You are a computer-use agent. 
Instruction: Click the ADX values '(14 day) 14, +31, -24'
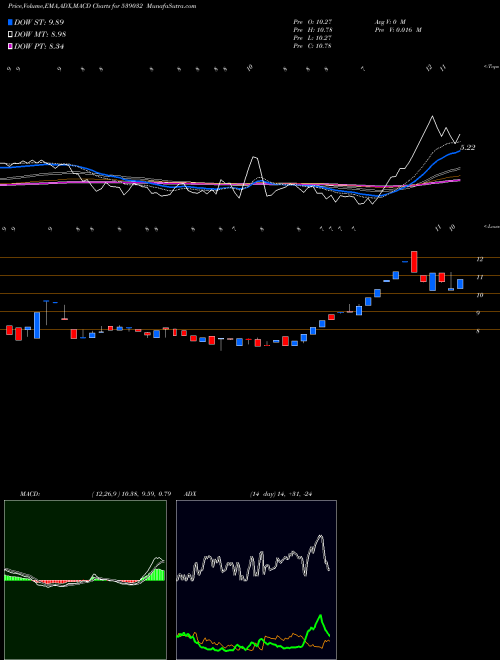(x=281, y=494)
